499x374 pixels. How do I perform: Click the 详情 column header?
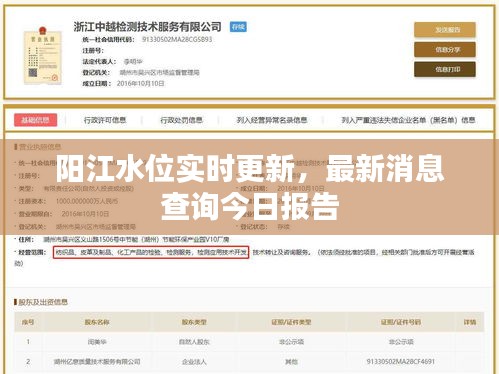click(x=470, y=322)
